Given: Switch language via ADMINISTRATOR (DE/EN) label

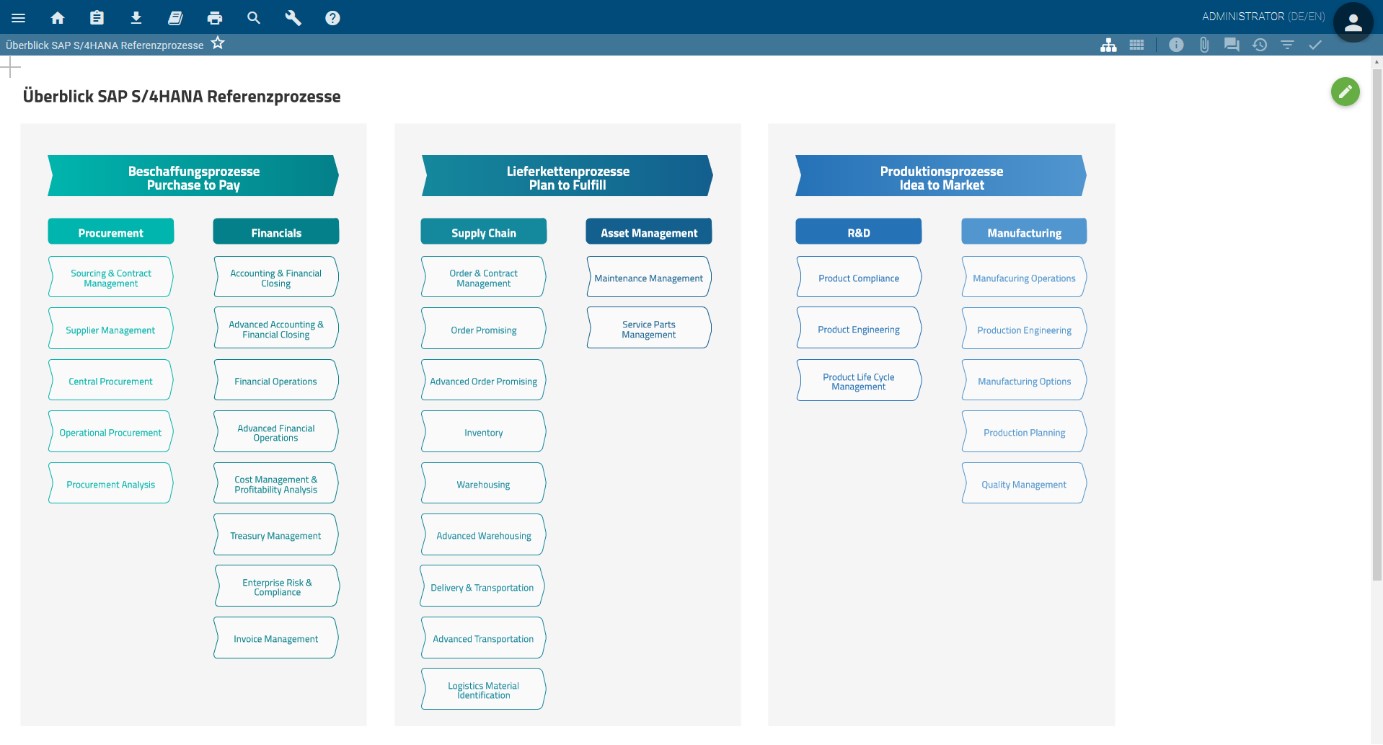Looking at the screenshot, I should 1265,17.
